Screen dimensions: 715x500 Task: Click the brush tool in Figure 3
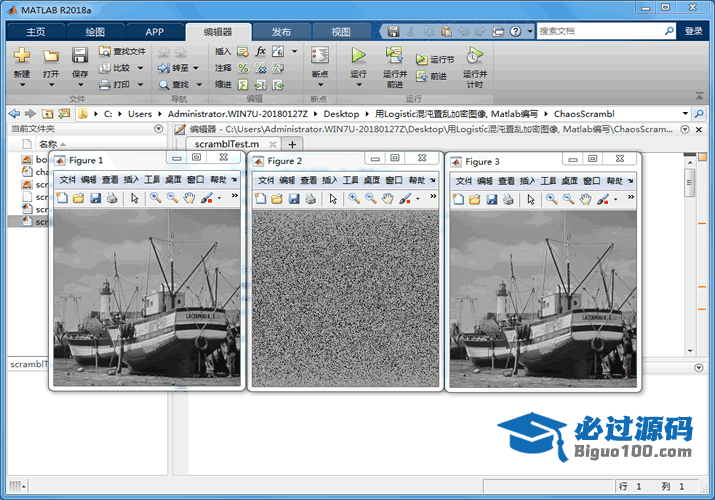(601, 199)
